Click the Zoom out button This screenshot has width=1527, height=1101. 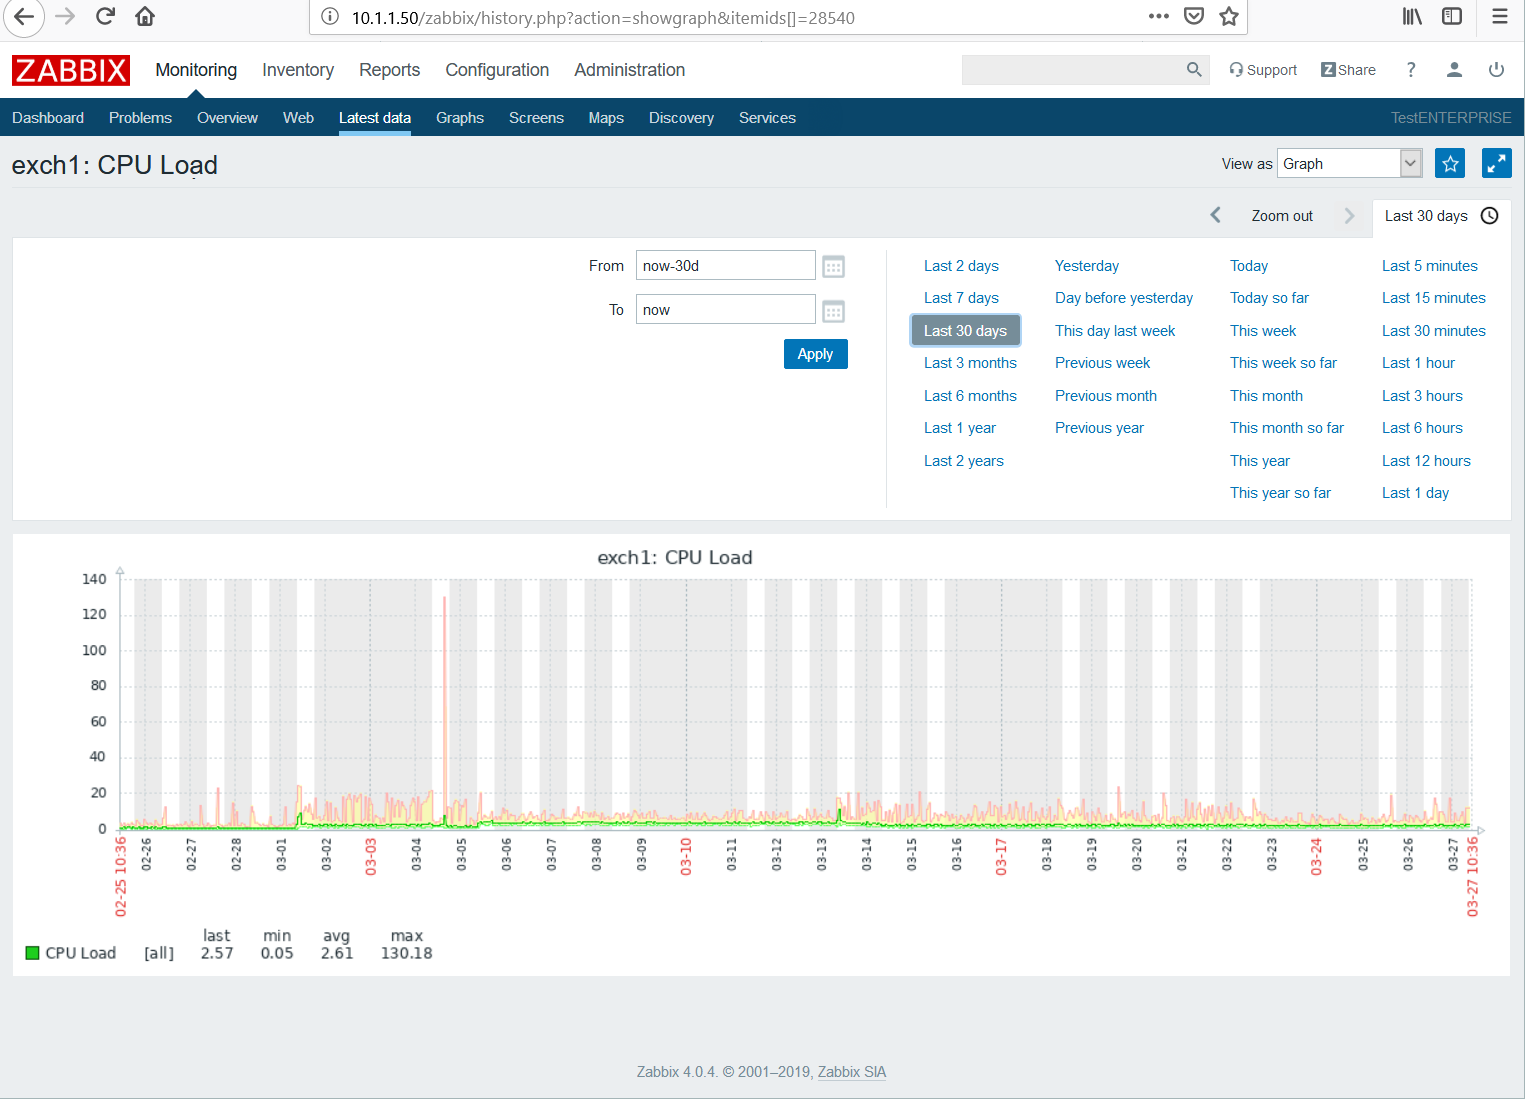click(x=1282, y=216)
